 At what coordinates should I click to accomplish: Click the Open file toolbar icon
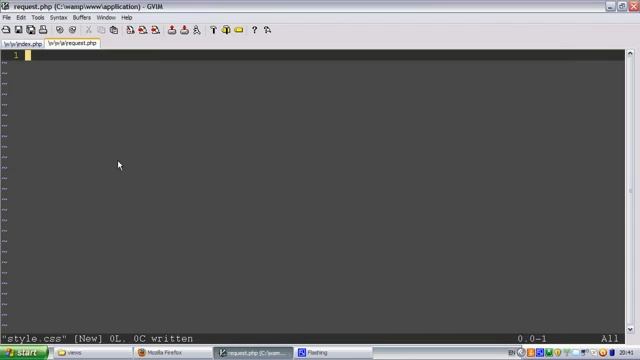pos(6,30)
